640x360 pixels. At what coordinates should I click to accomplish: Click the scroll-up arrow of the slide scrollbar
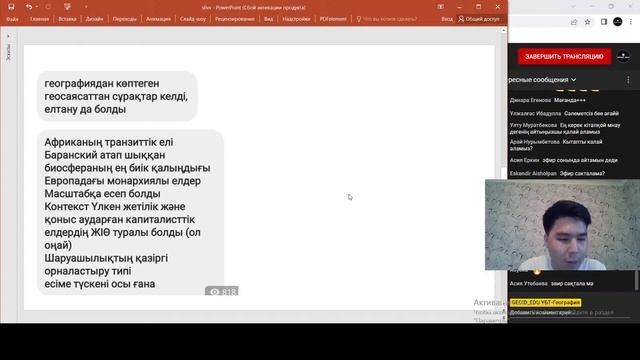(503, 31)
